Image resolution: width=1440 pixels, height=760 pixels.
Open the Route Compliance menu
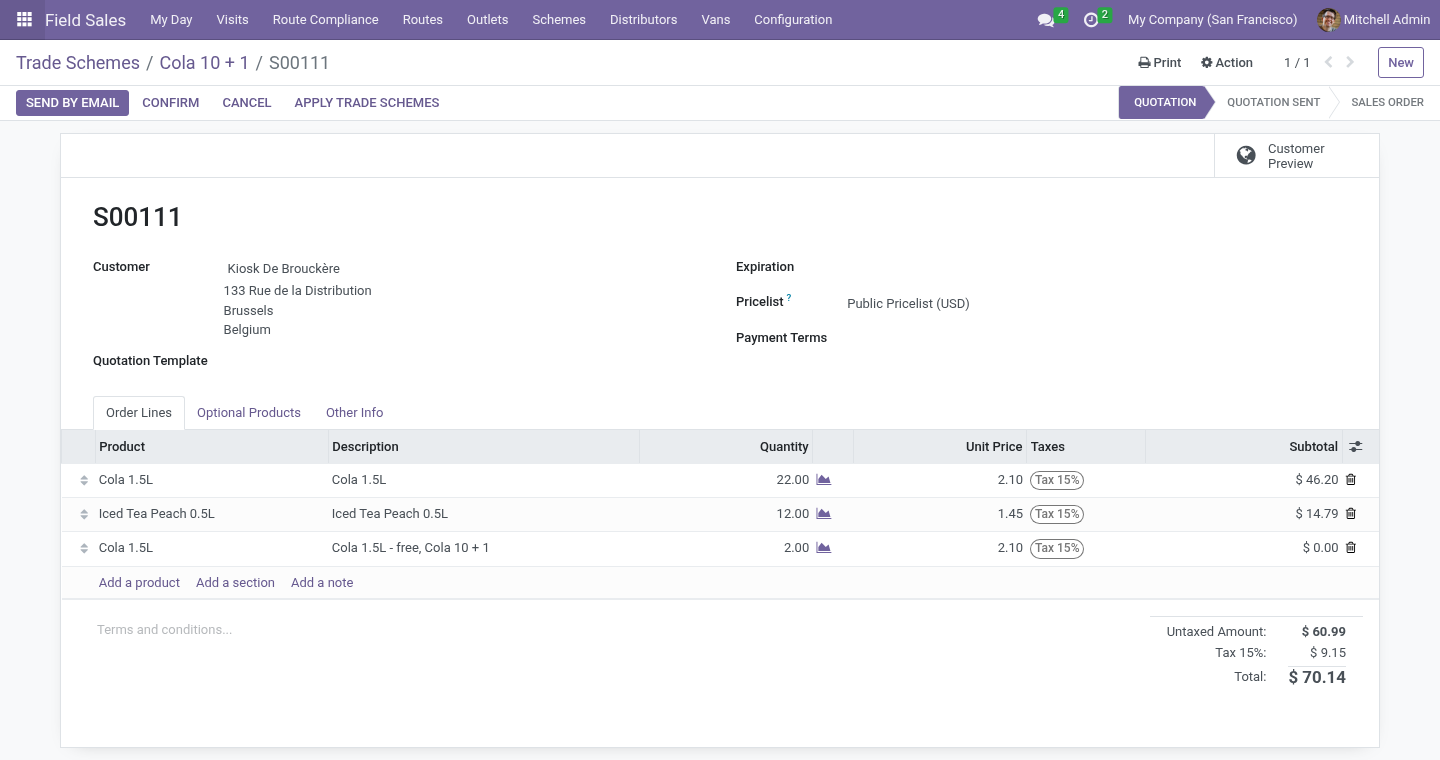(x=325, y=20)
